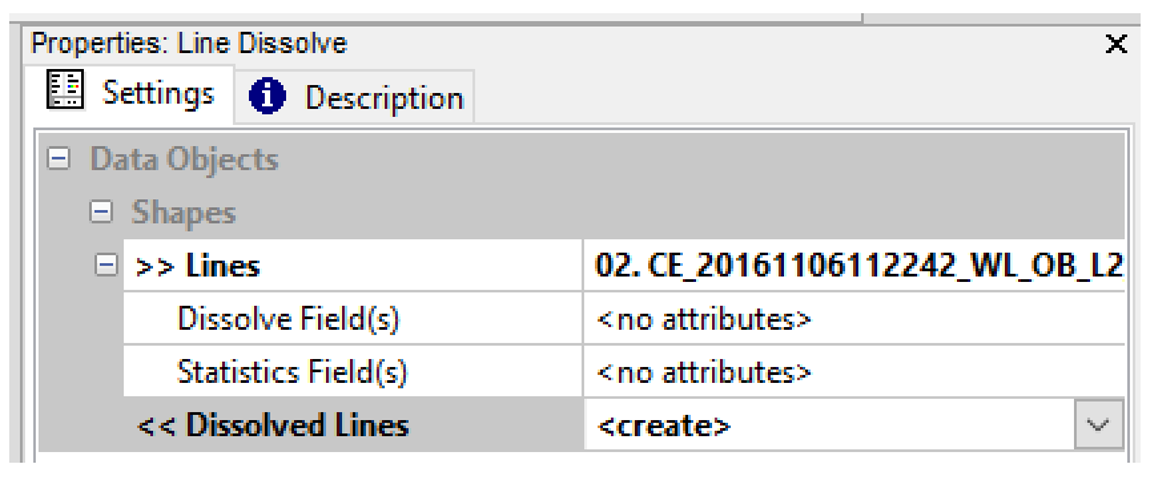
Task: Collapse the Data Objects group
Action: [x=59, y=160]
